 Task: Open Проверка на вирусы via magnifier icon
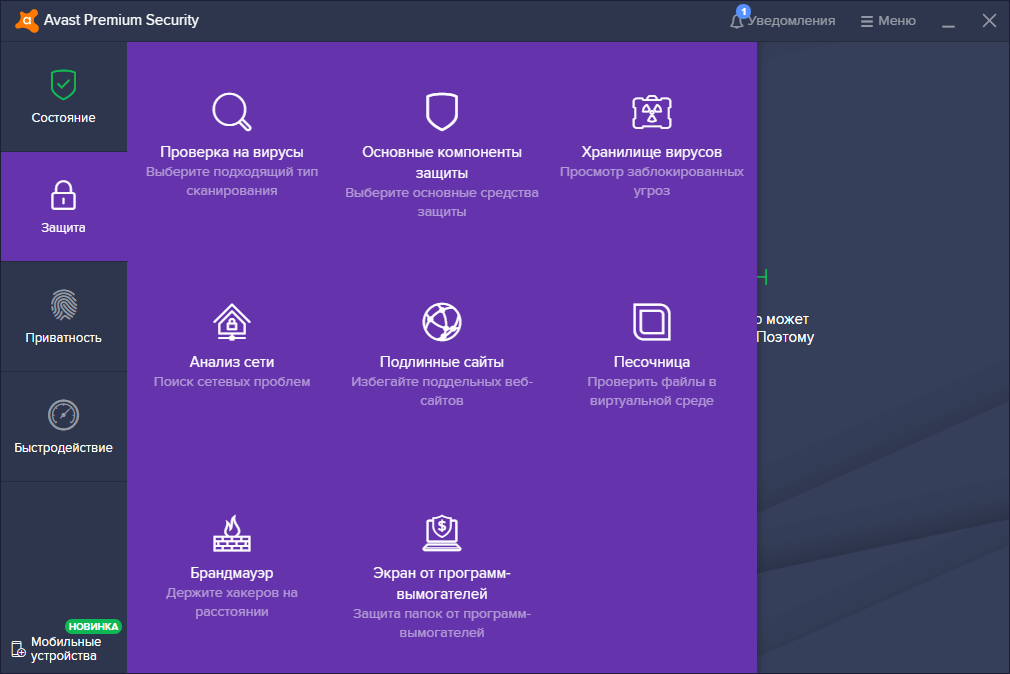pyautogui.click(x=231, y=111)
